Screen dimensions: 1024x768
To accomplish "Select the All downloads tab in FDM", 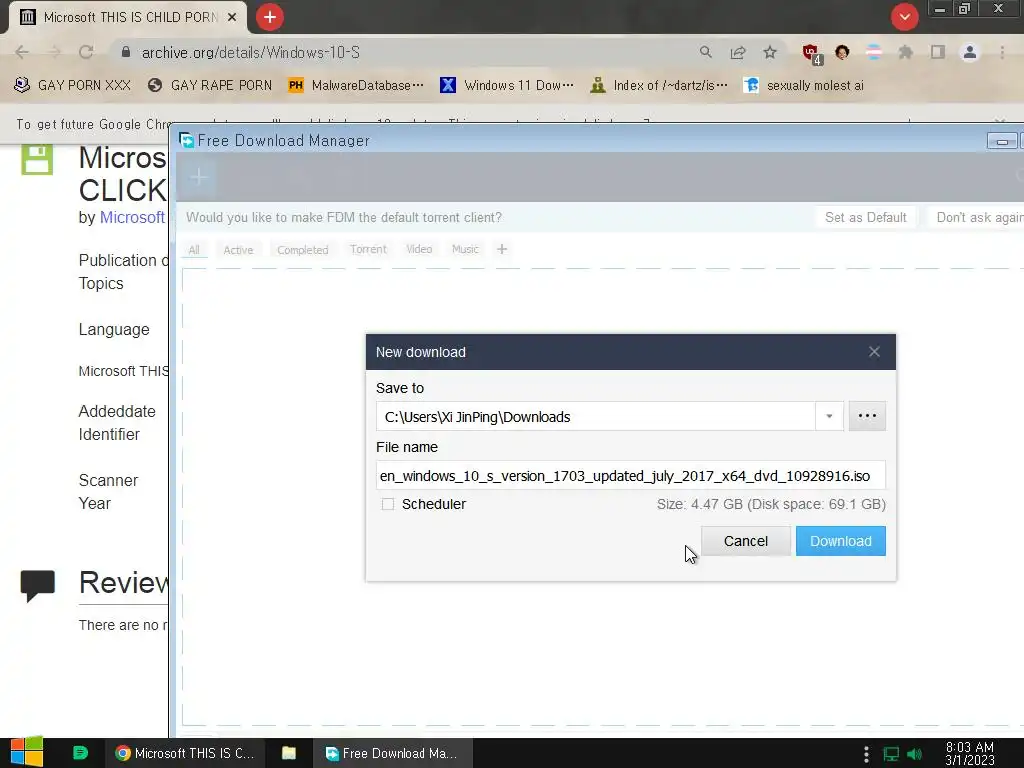I will [x=194, y=249].
